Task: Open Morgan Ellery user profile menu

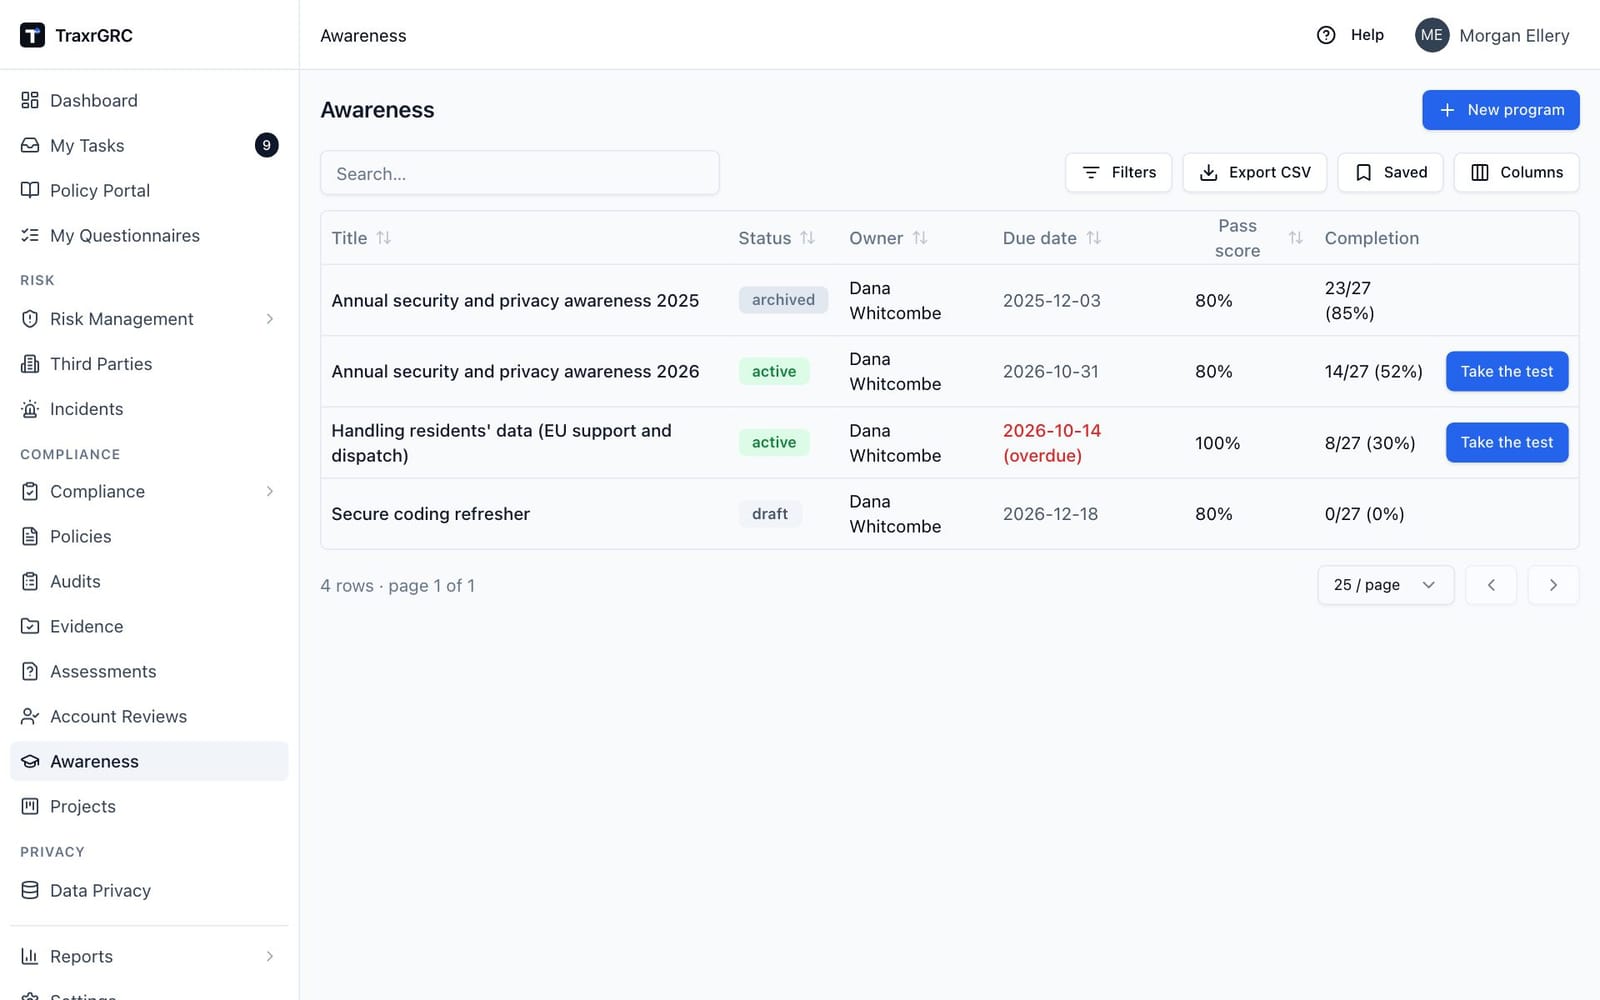Action: click(1492, 35)
